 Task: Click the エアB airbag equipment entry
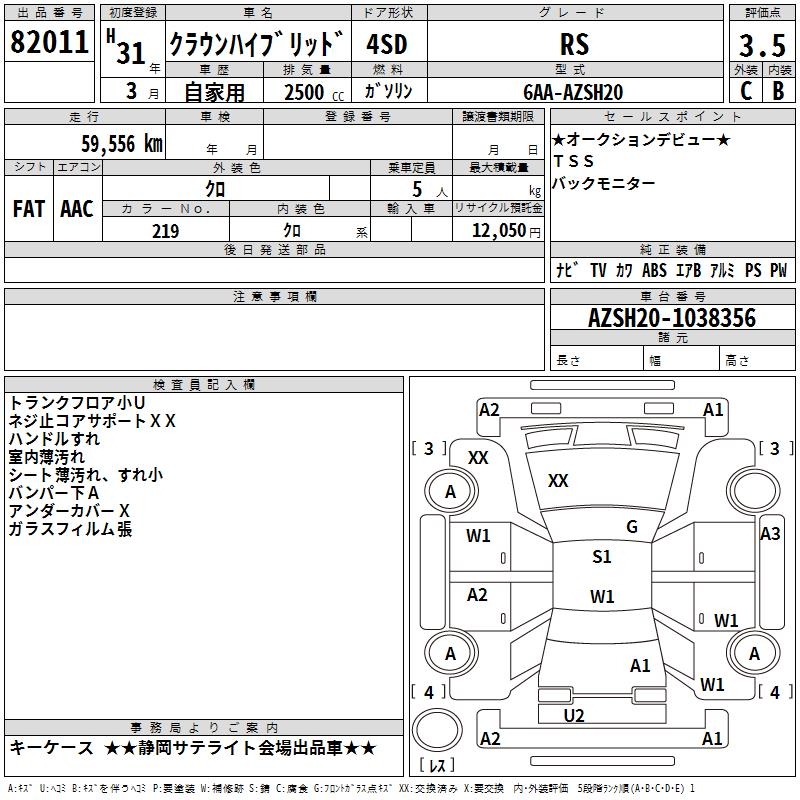click(688, 270)
